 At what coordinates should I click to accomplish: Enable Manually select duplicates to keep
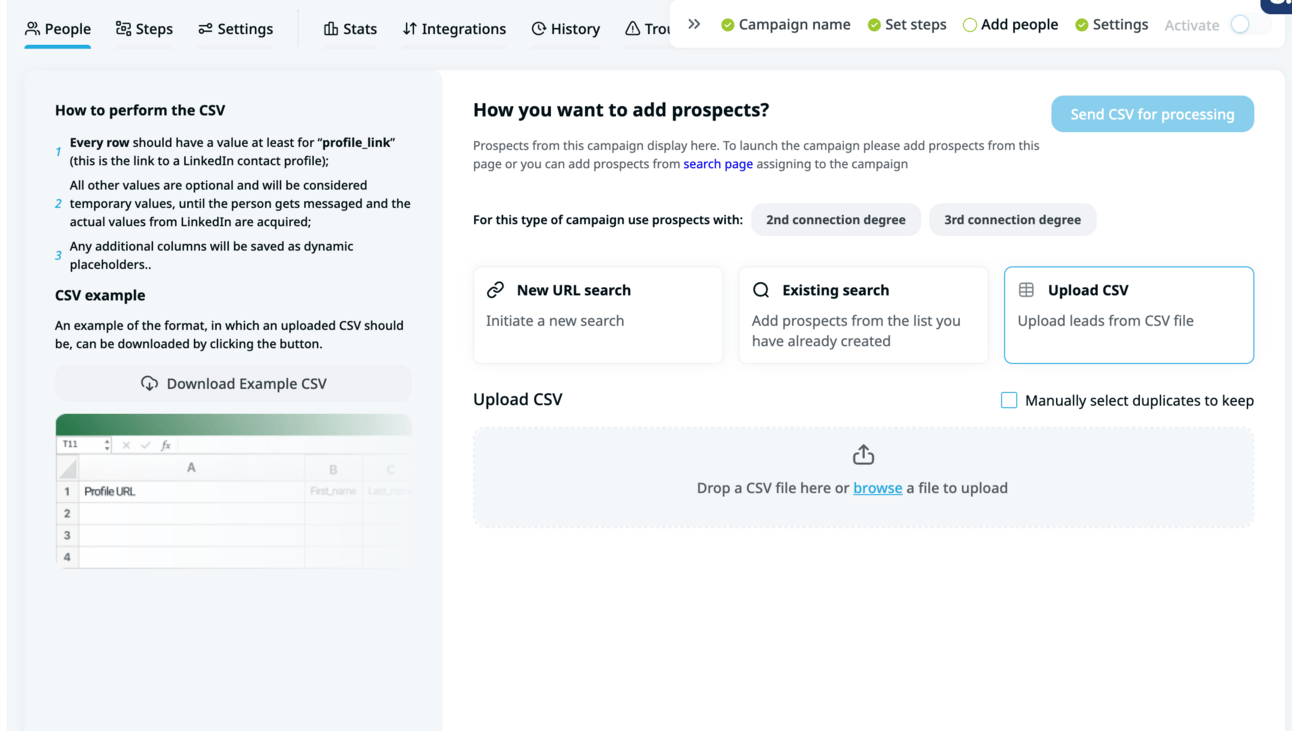pos(1009,400)
